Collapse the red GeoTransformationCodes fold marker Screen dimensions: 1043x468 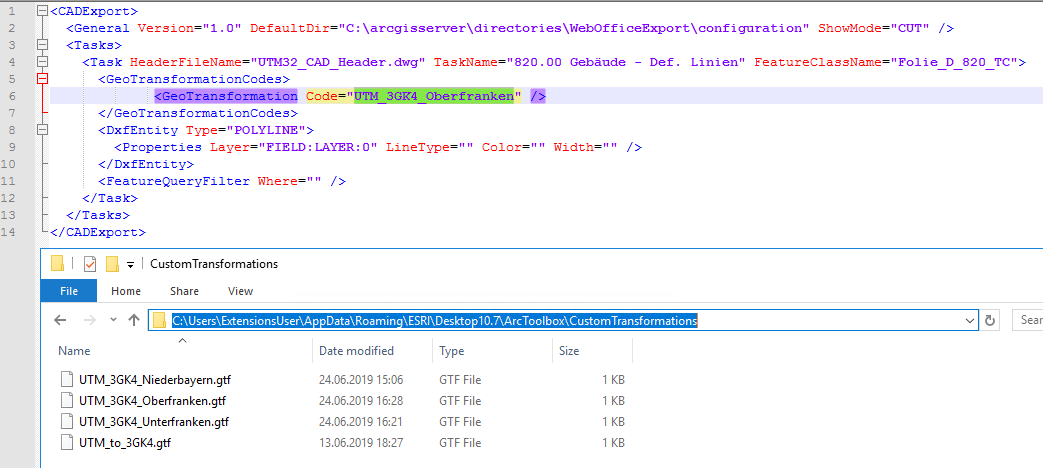41,78
